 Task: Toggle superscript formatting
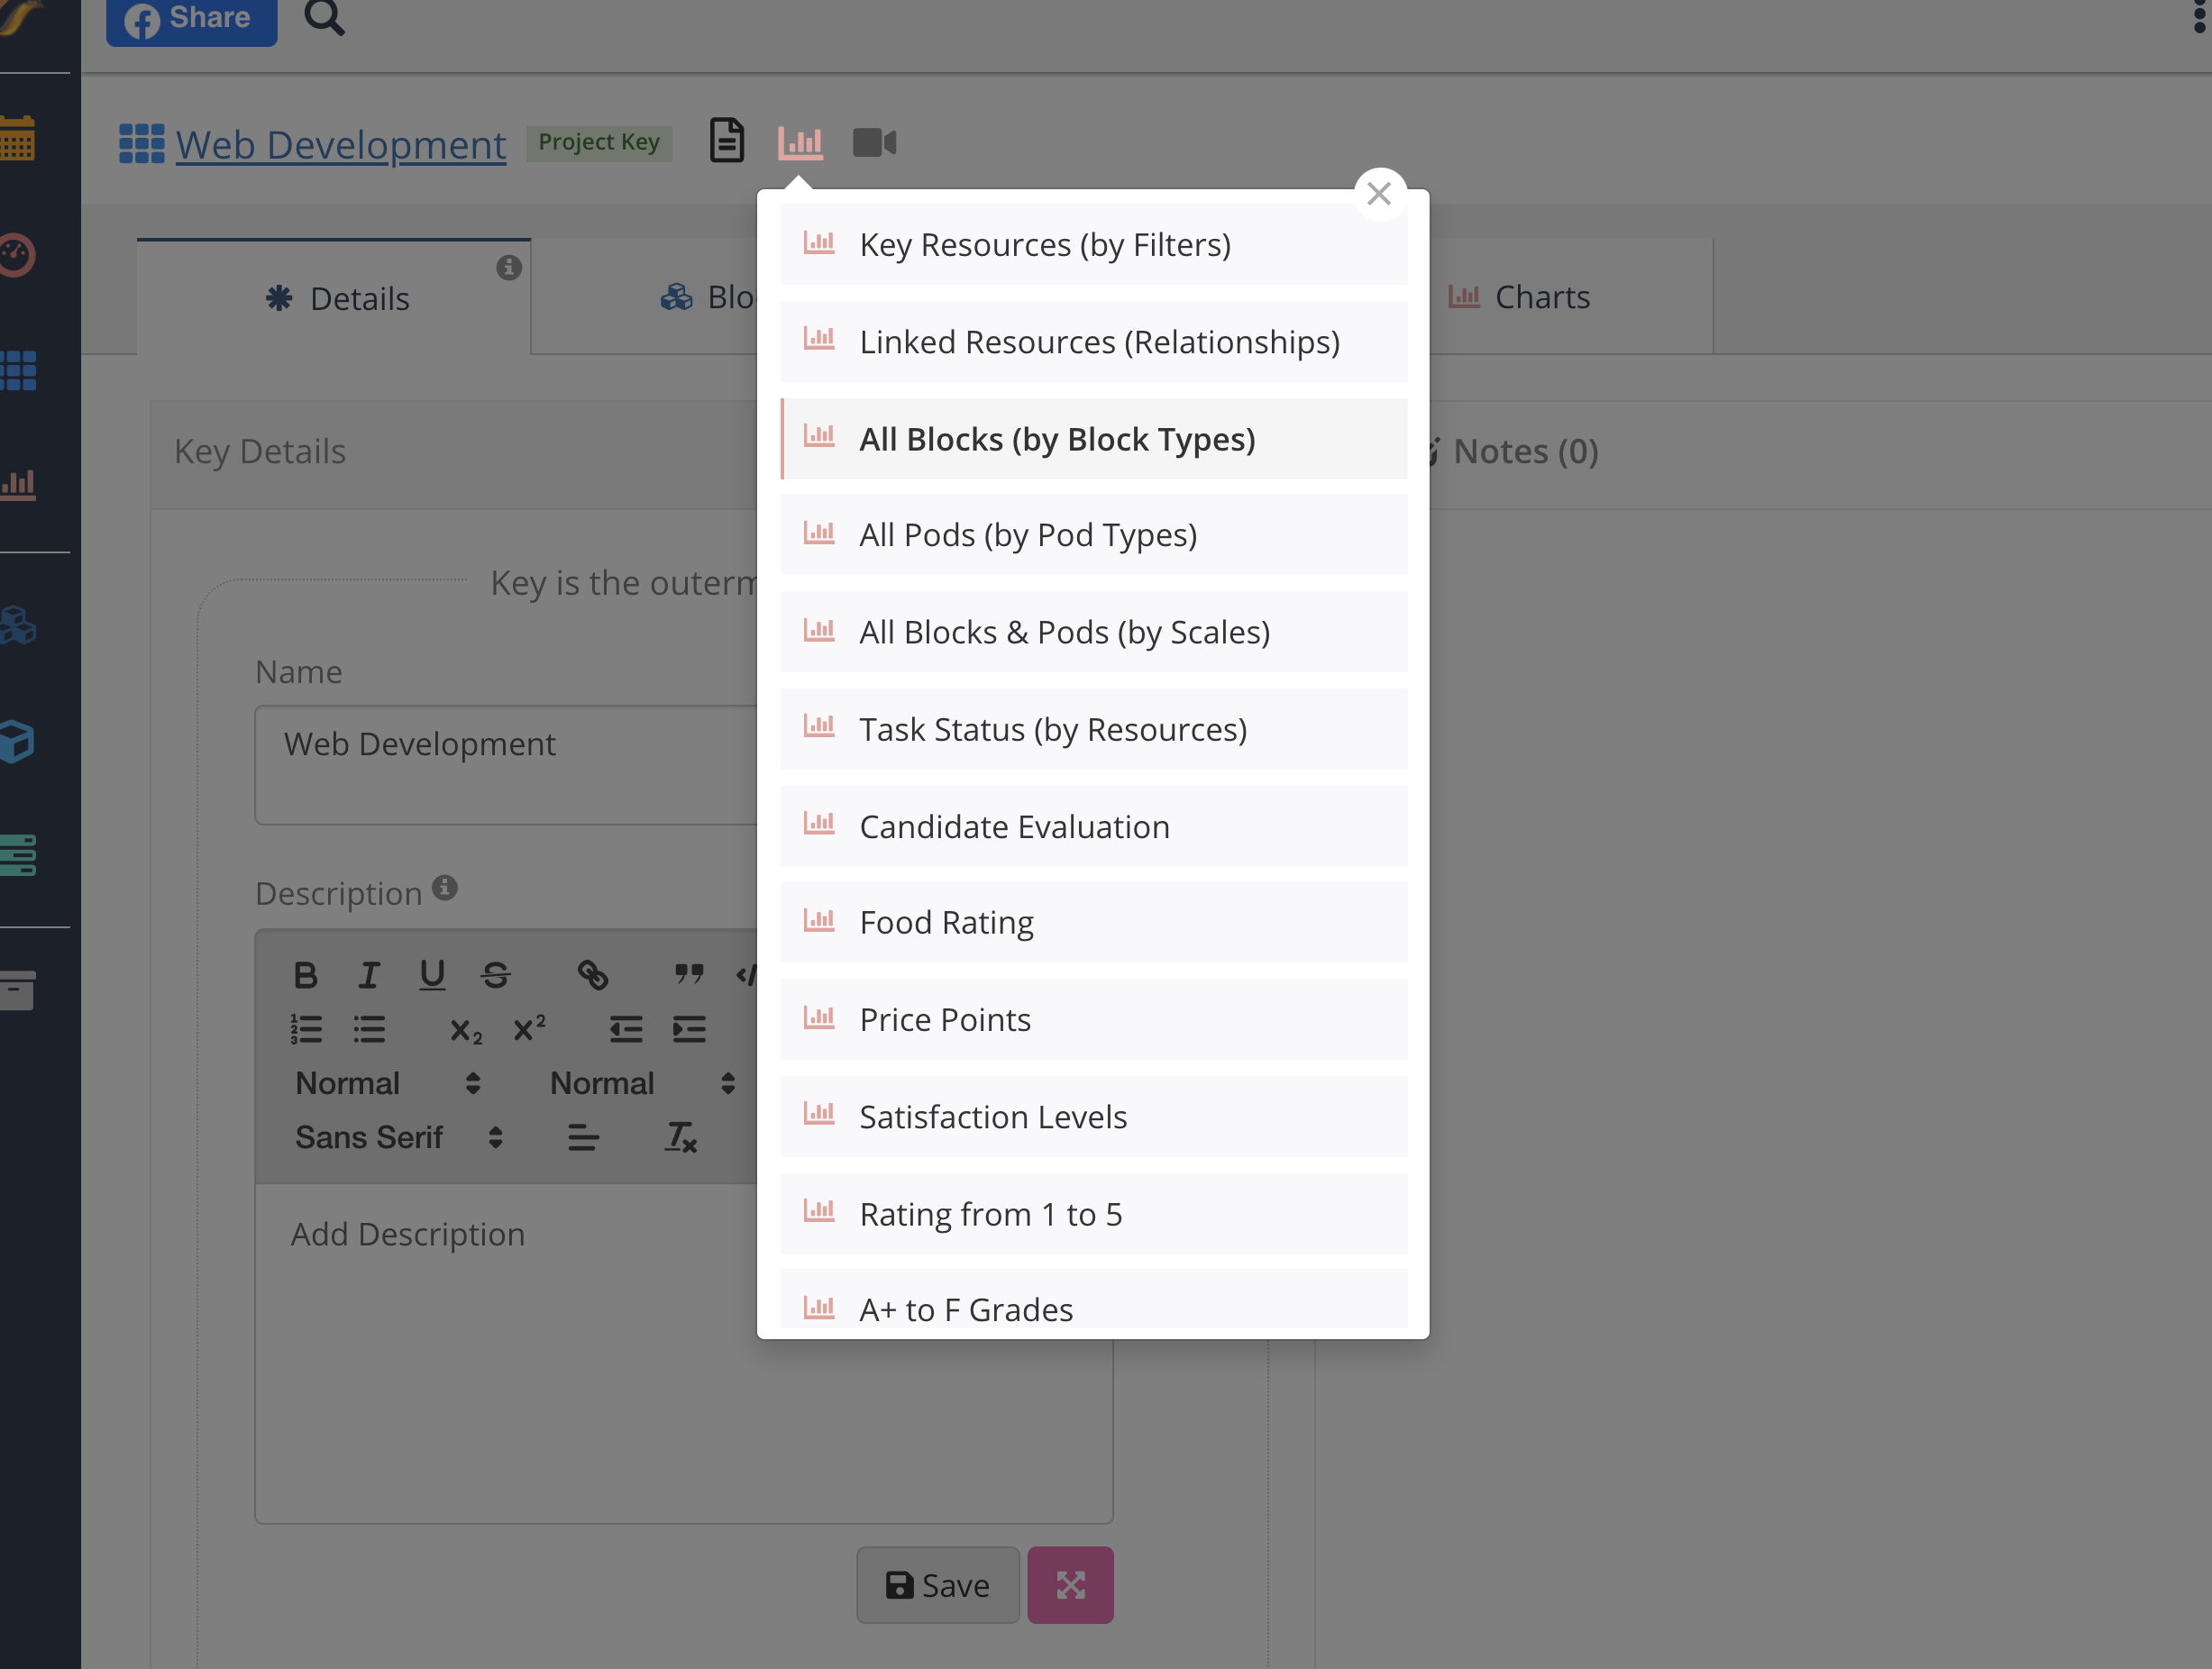click(x=529, y=1028)
